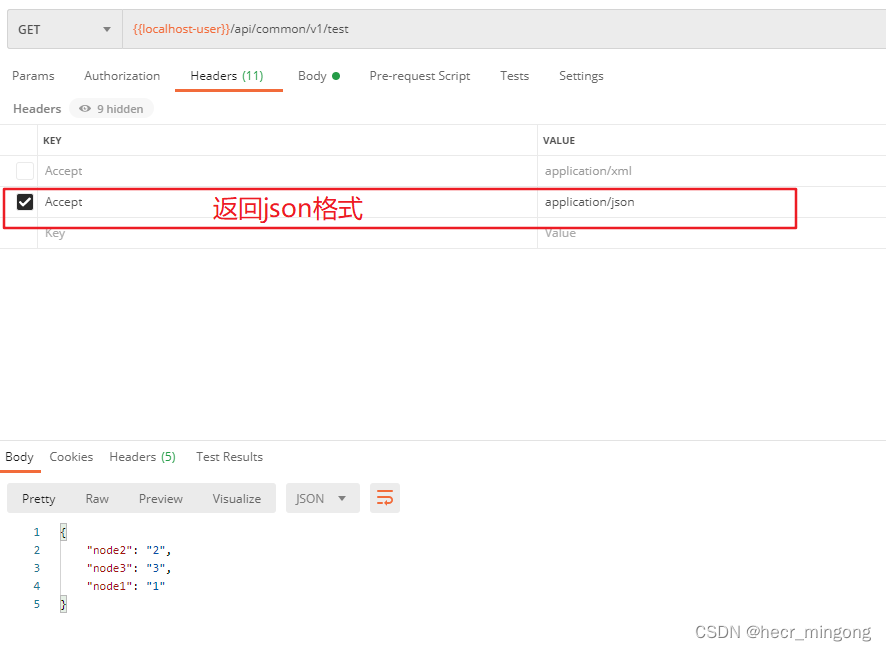
Task: Edit the application/json value cell
Action: click(711, 202)
